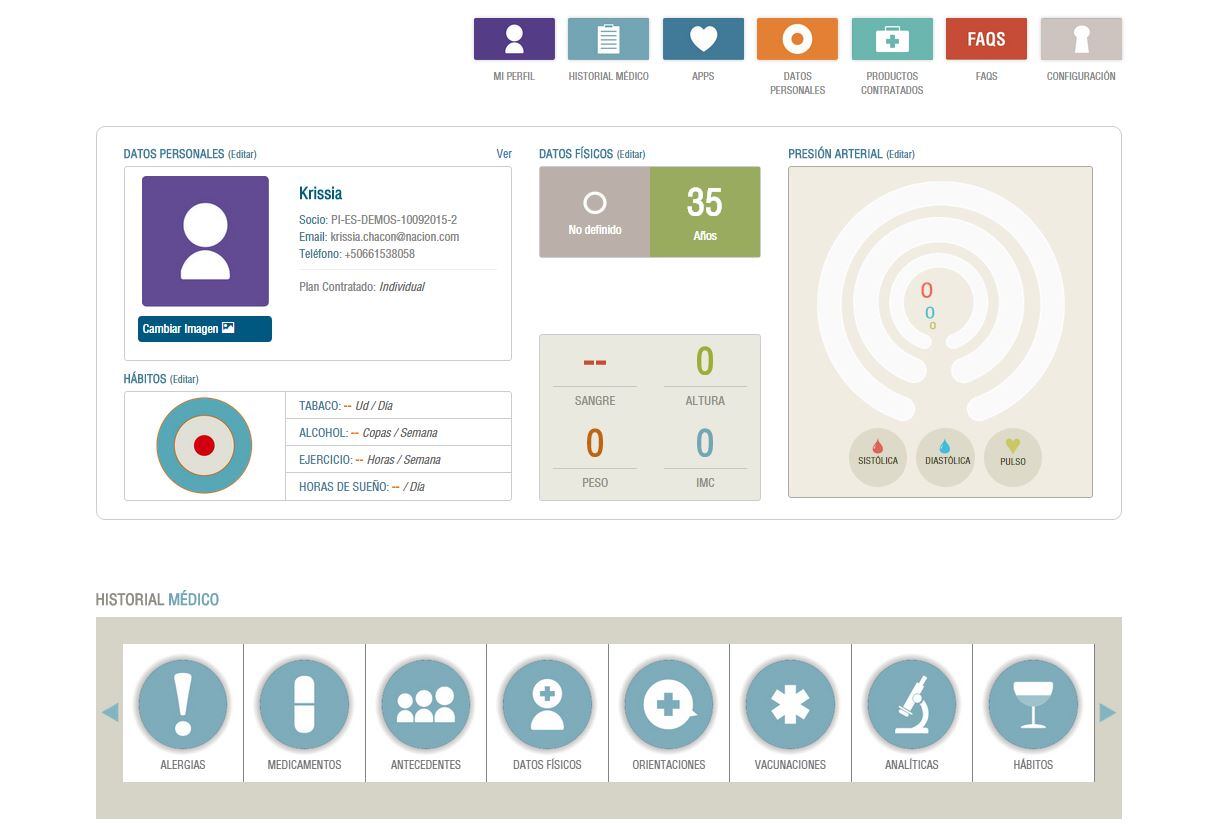Select the Vacunaciones asterisk icon
This screenshot has height=837, width=1225.
tap(790, 704)
